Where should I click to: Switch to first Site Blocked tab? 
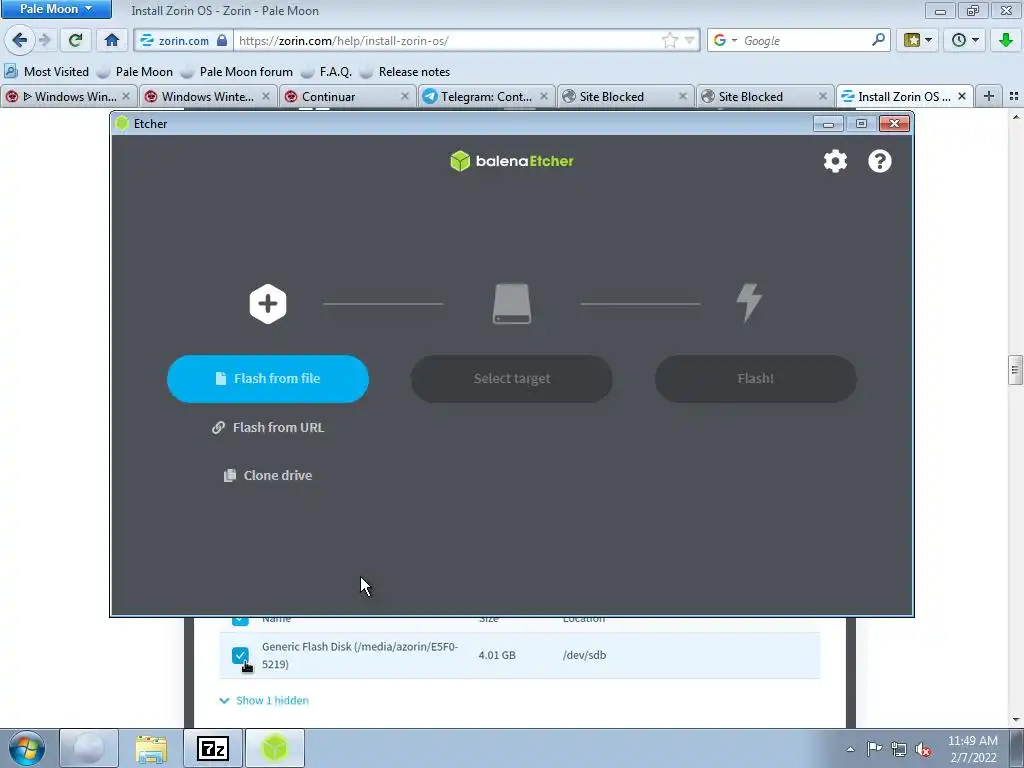[624, 97]
